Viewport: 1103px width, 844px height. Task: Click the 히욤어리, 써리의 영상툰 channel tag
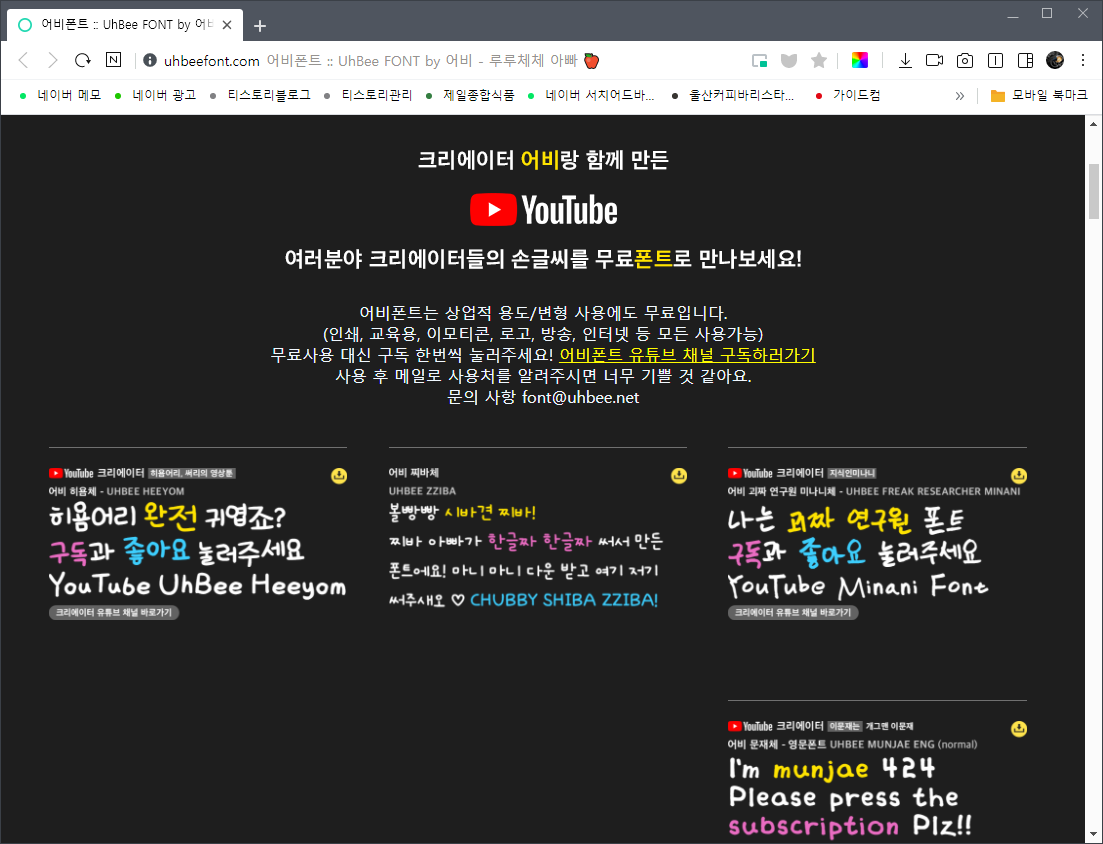coord(192,473)
